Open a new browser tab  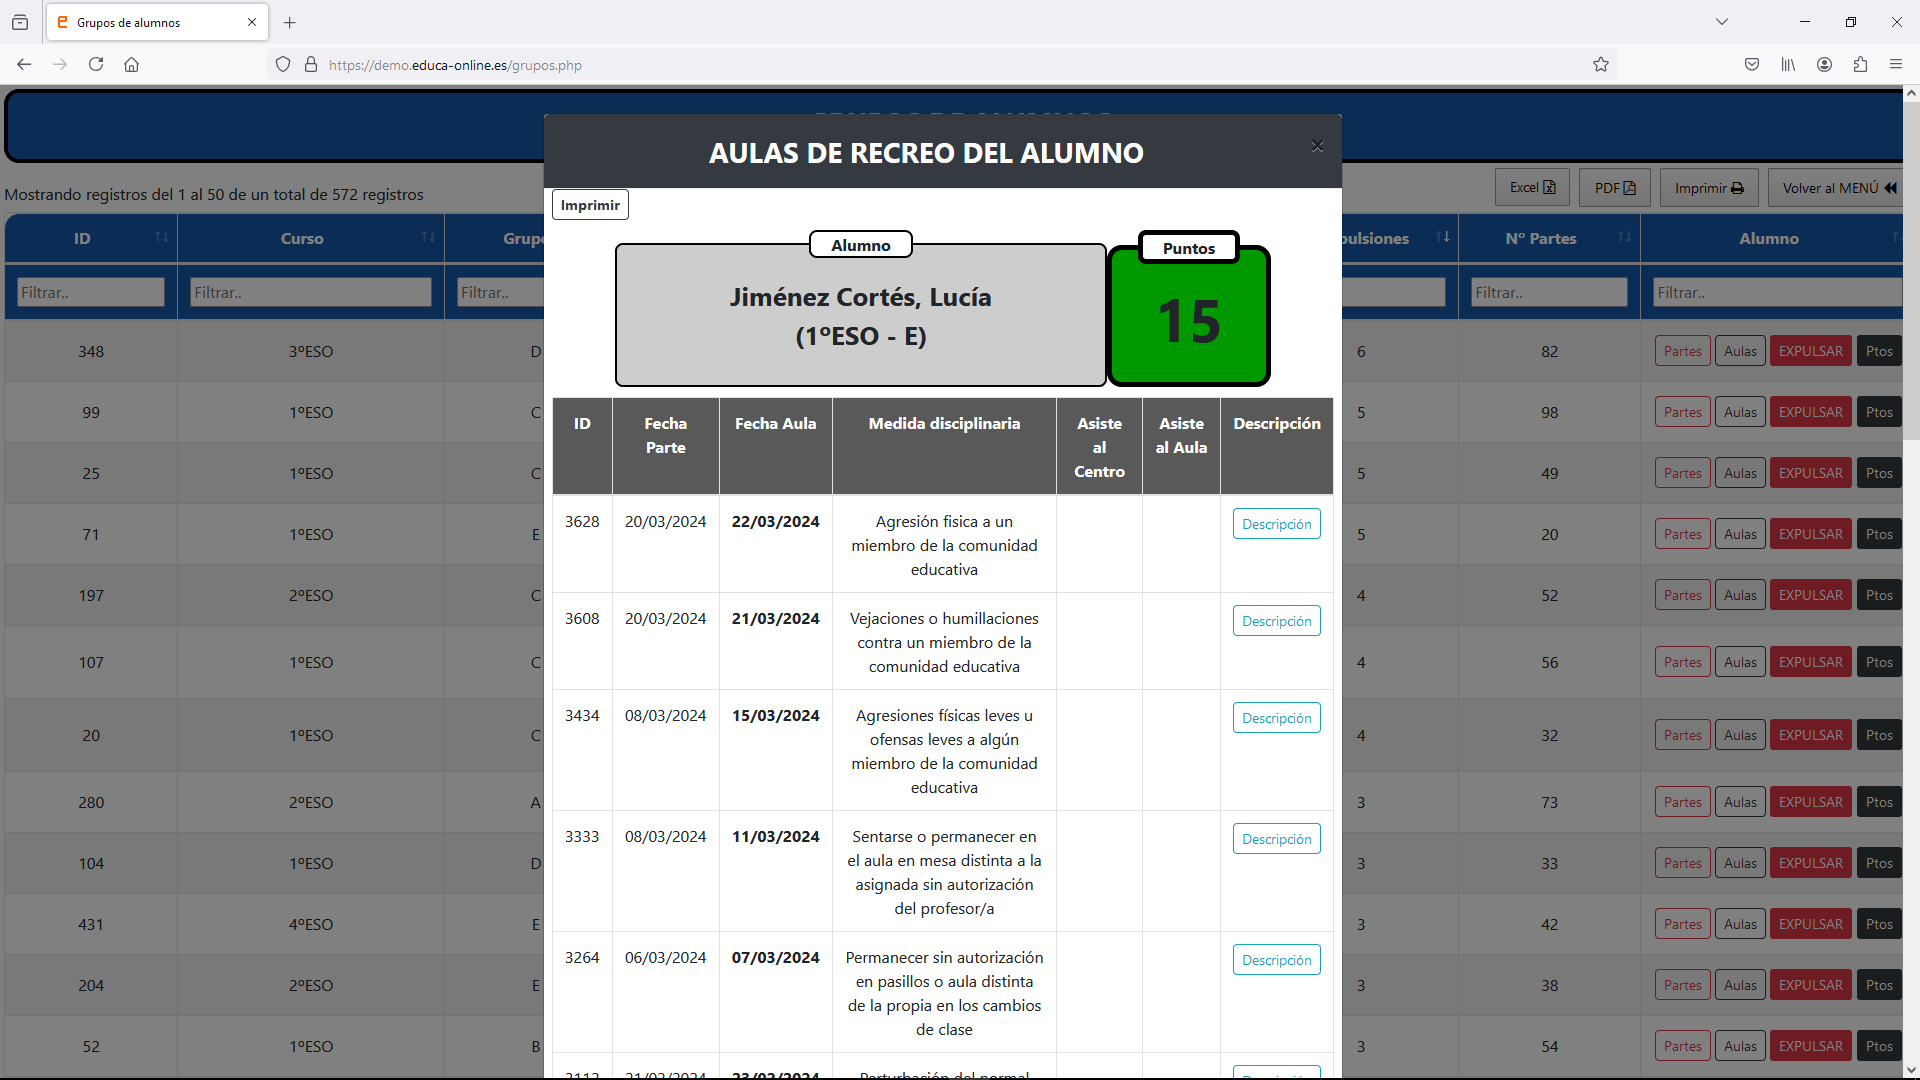pyautogui.click(x=290, y=22)
